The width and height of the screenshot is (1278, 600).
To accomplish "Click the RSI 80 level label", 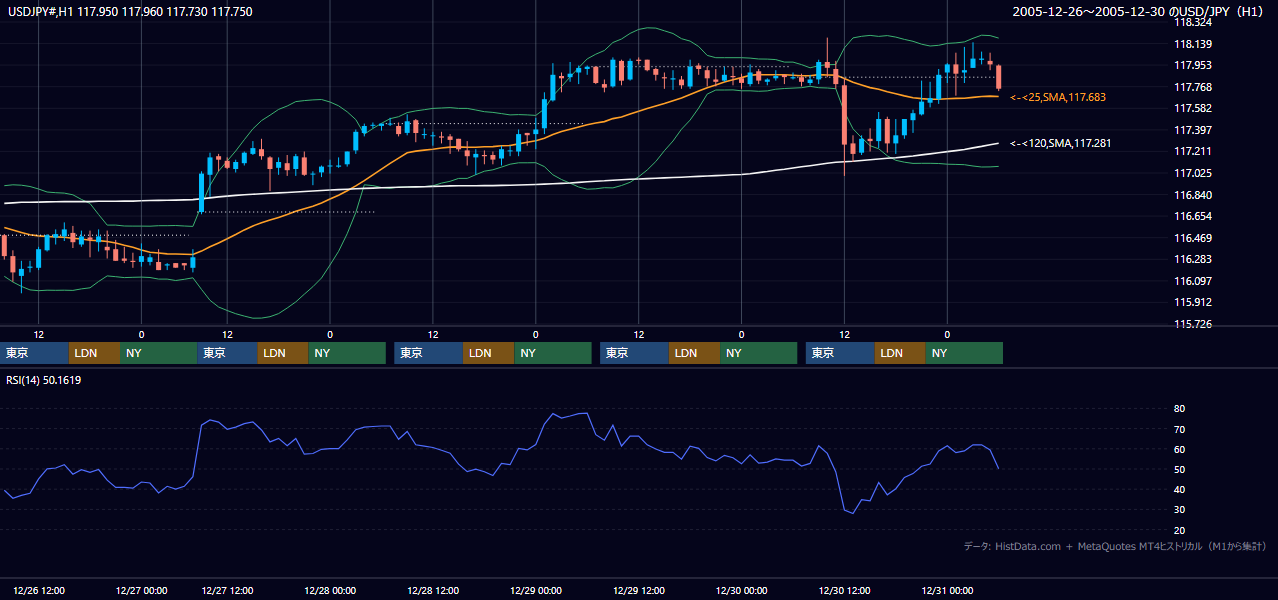I will 1179,409.
